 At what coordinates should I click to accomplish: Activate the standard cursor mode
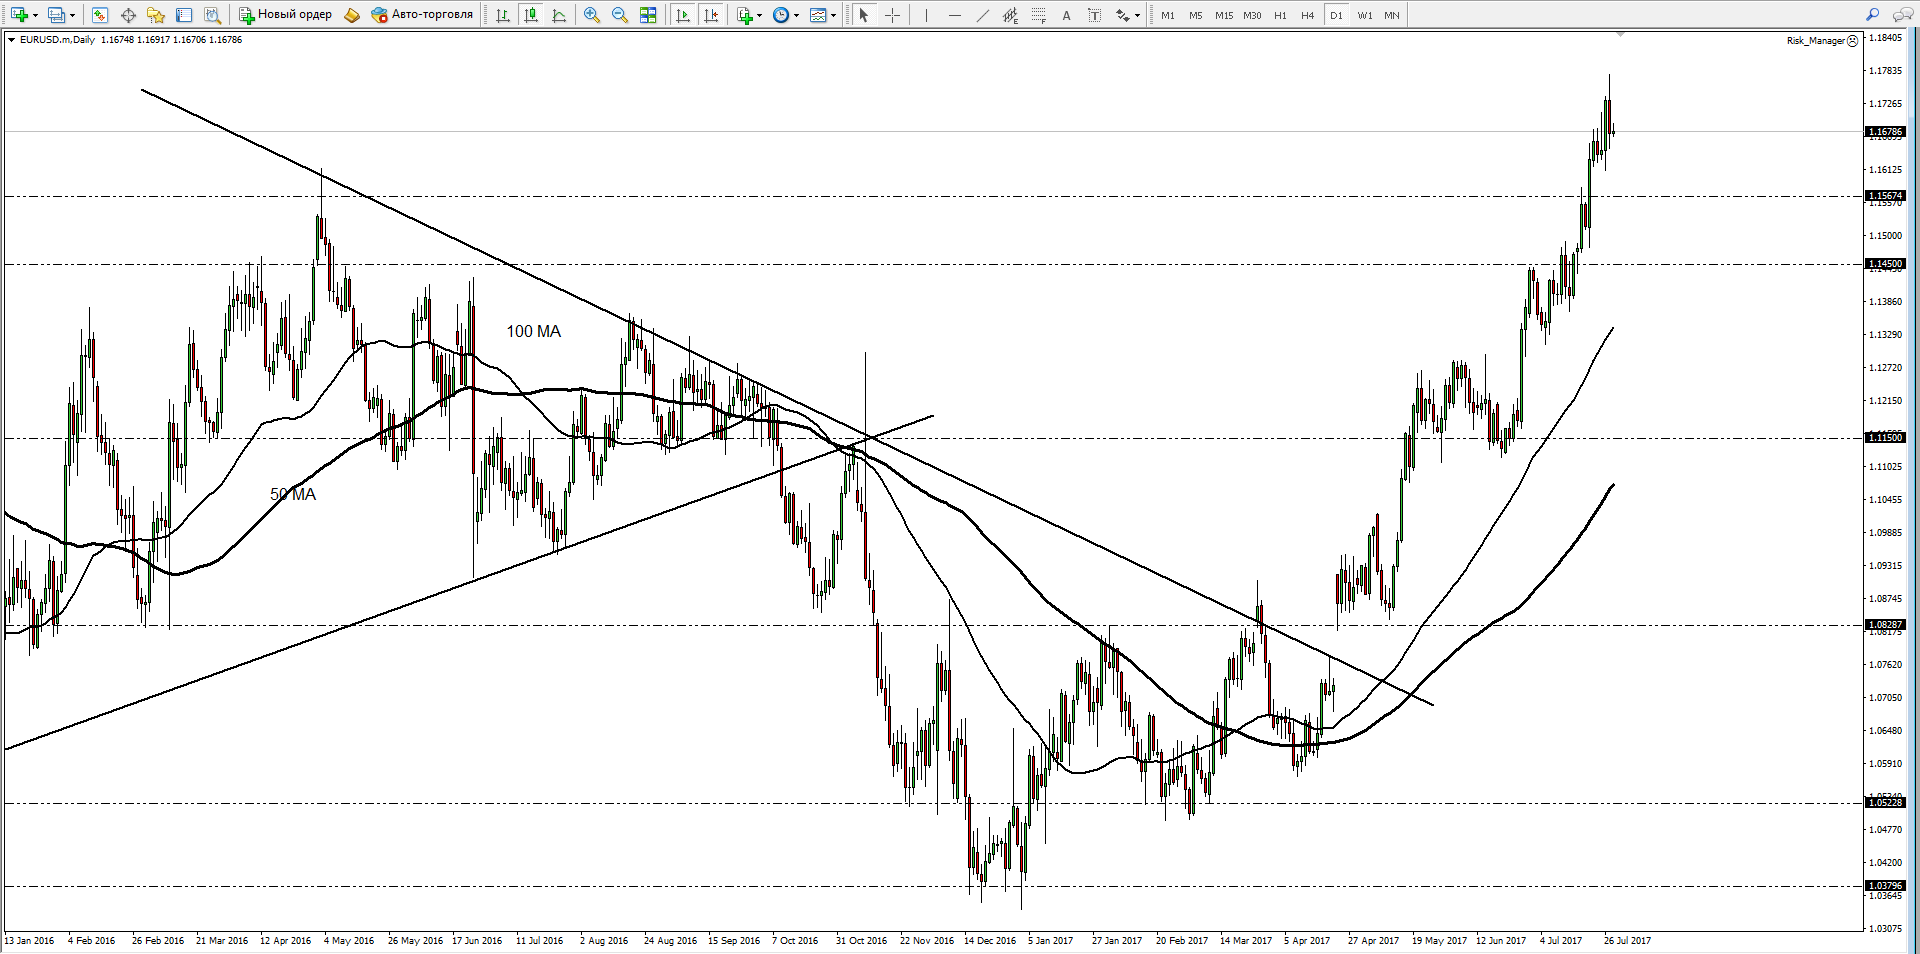(864, 15)
